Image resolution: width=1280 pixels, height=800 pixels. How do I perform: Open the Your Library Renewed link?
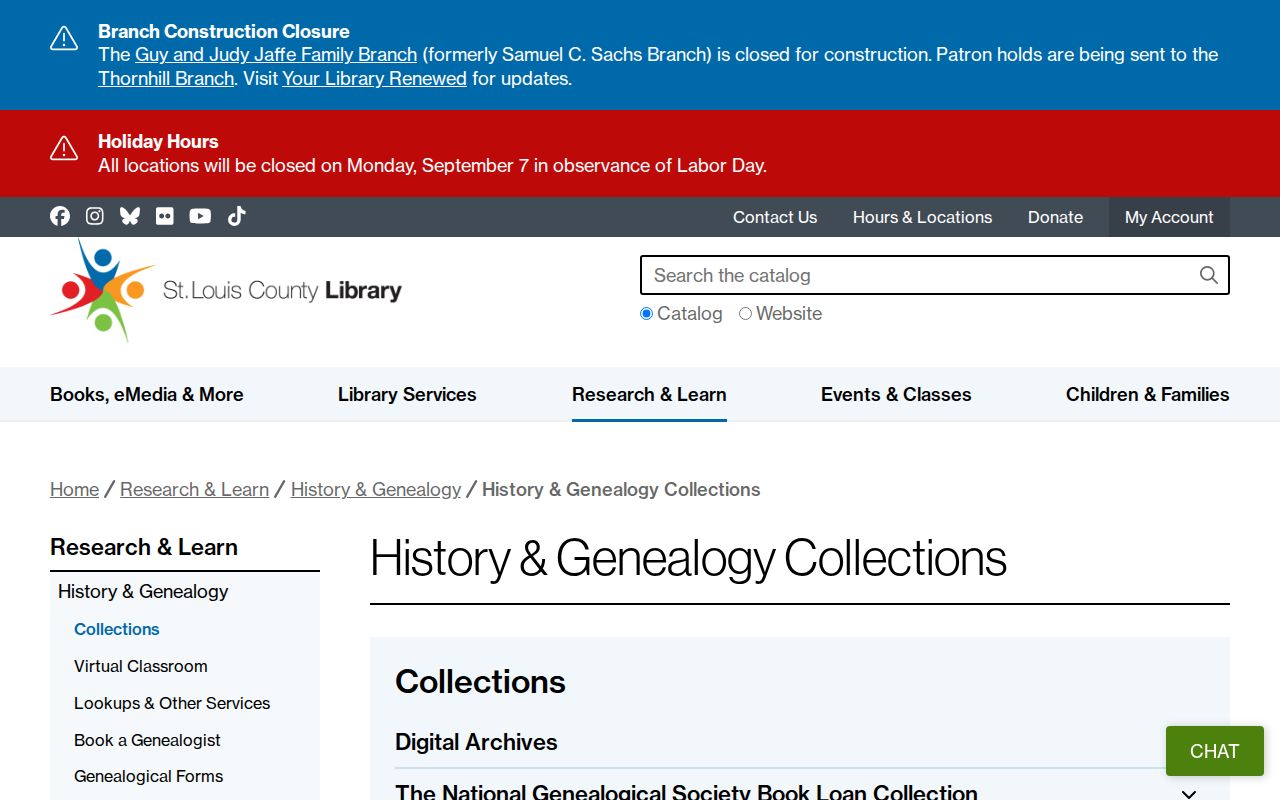[374, 79]
